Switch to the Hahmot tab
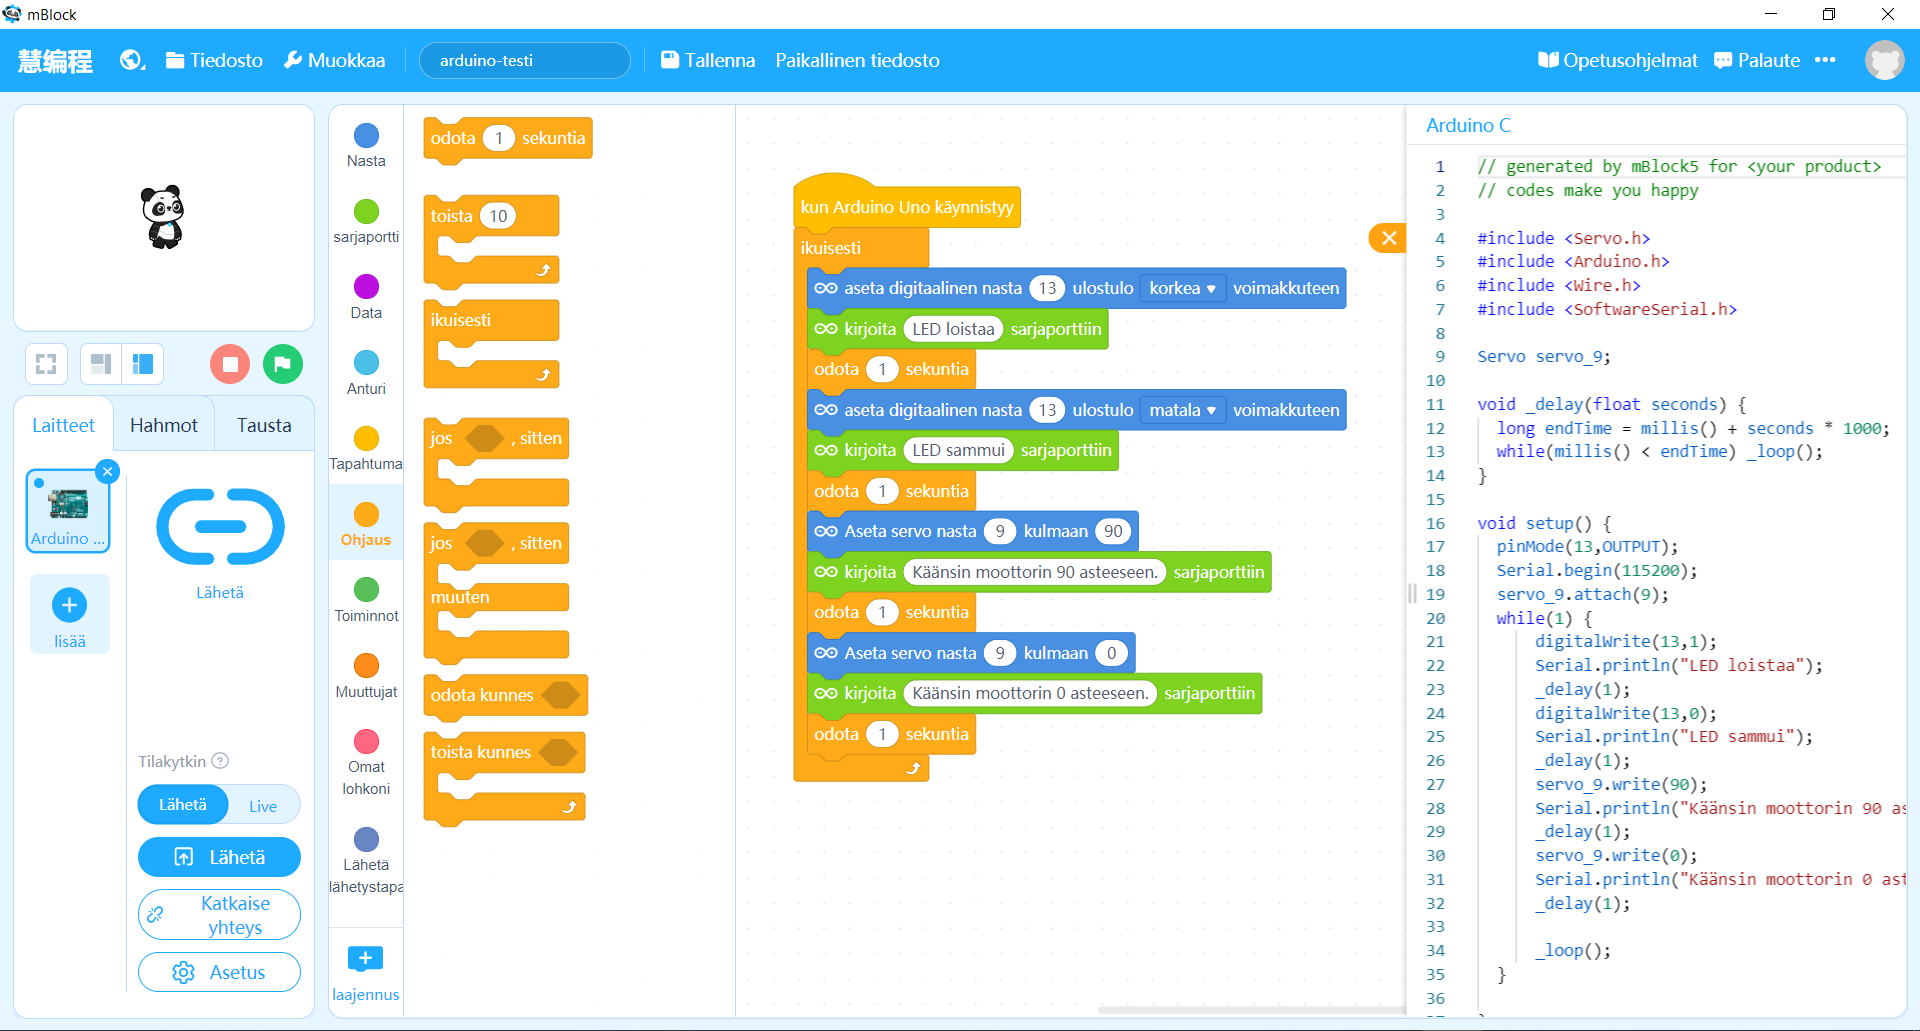 point(164,425)
